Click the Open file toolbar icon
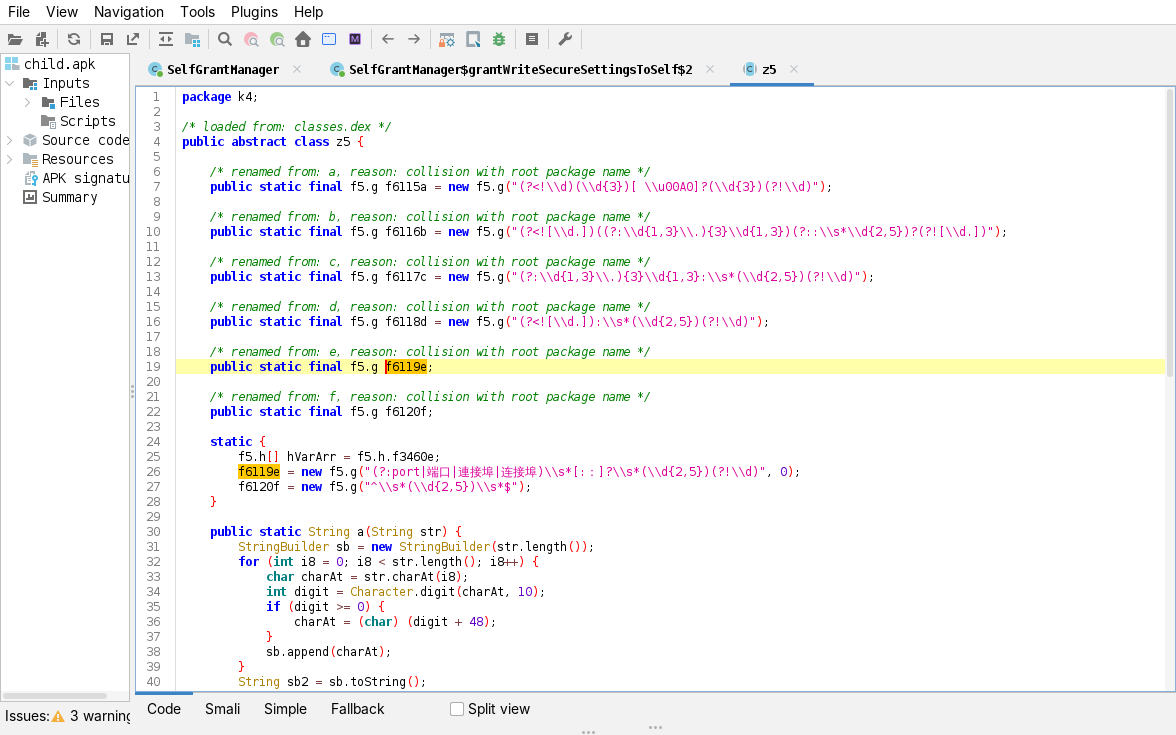1176x735 pixels. click(15, 39)
